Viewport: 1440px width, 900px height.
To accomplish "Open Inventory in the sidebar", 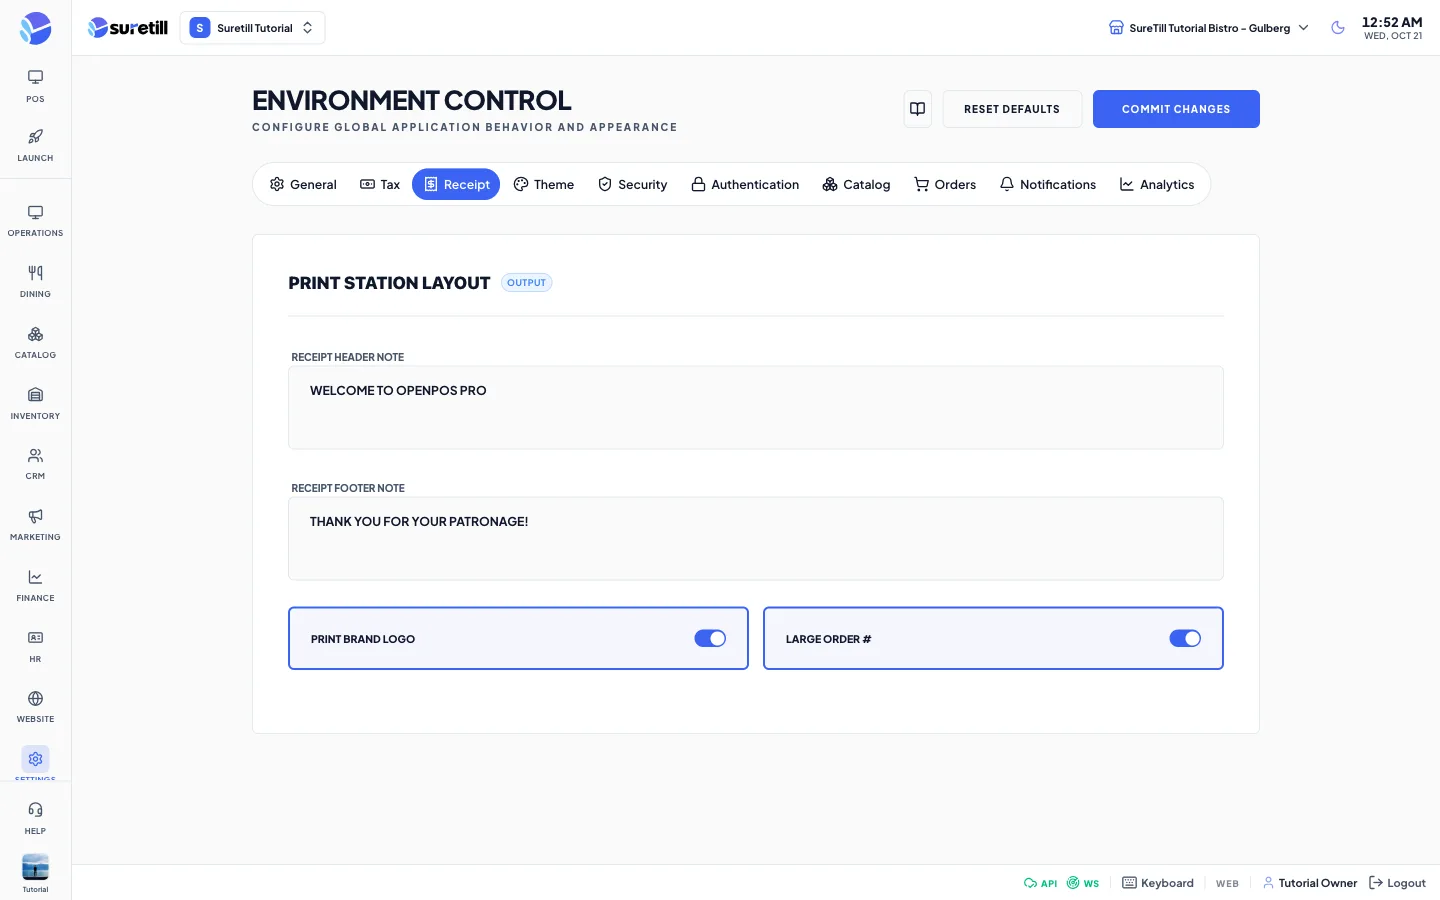I will click(x=35, y=404).
